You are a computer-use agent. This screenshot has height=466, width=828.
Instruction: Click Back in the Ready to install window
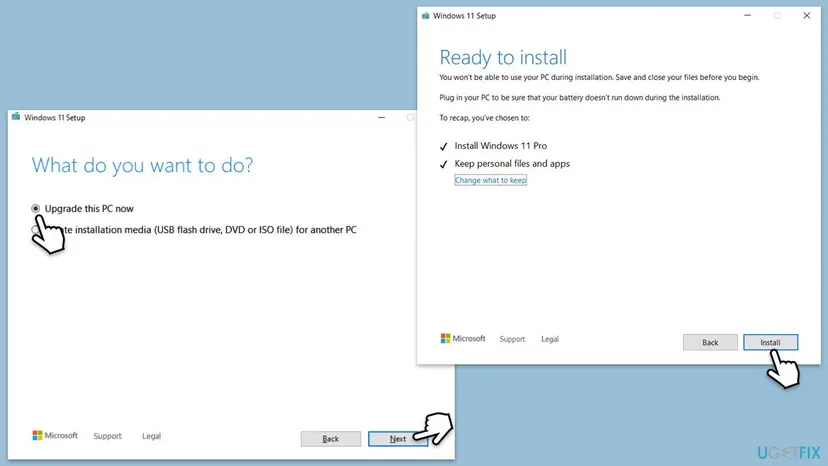[x=710, y=342]
